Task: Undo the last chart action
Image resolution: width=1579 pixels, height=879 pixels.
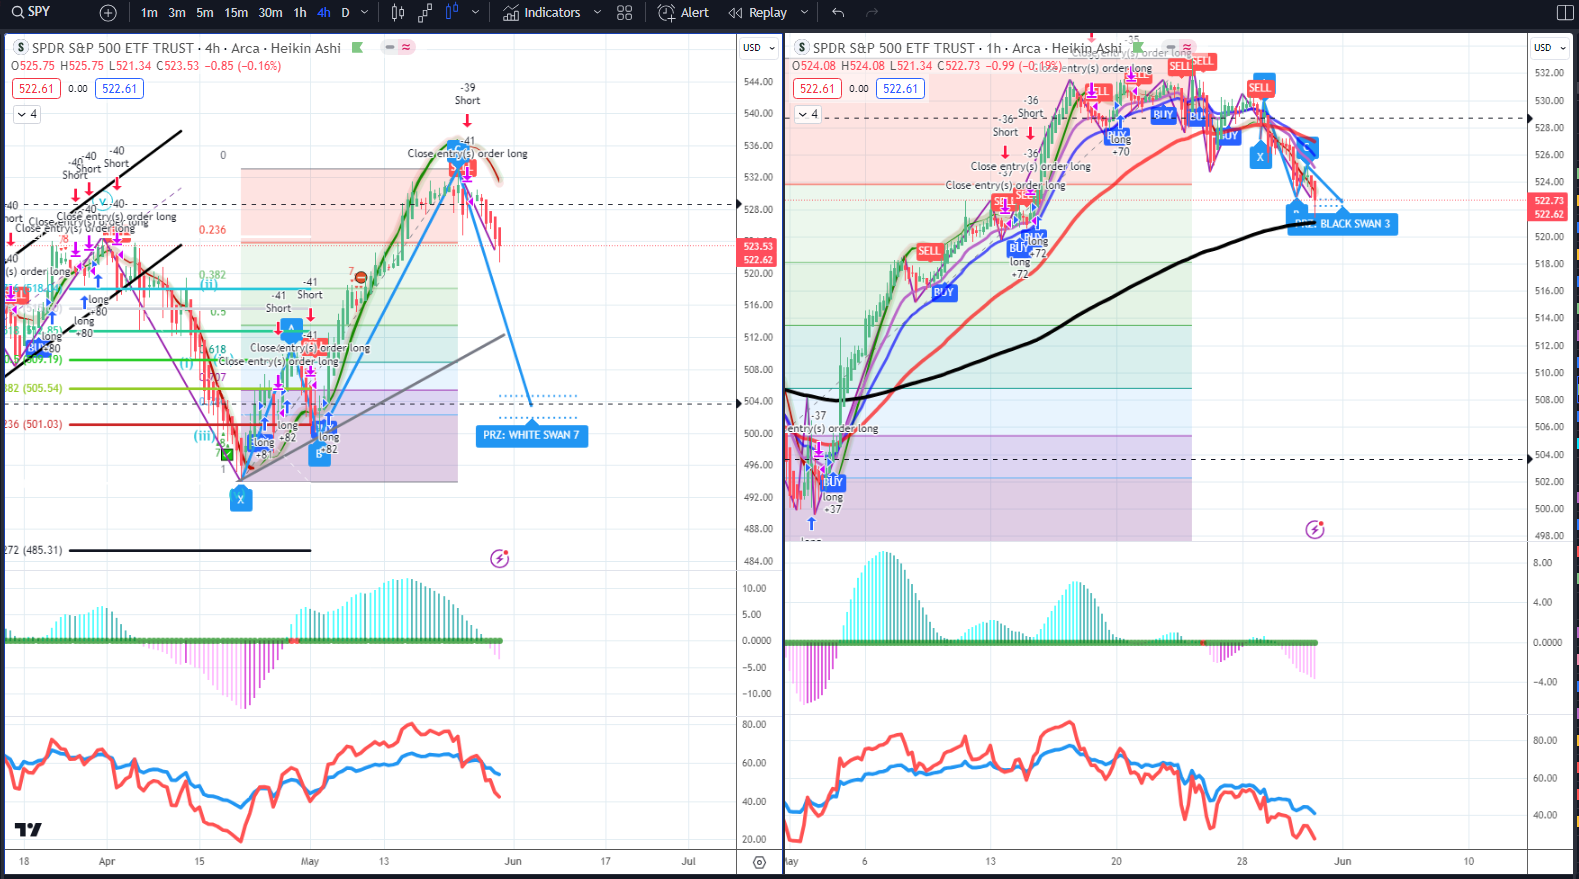Action: pos(838,13)
